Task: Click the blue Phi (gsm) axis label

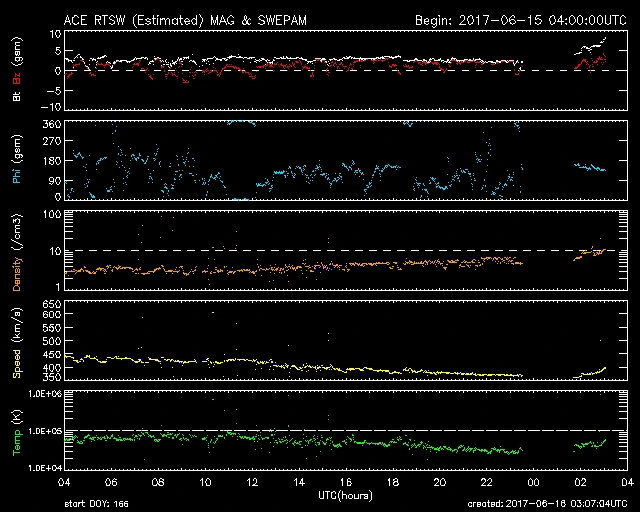Action: tap(16, 160)
